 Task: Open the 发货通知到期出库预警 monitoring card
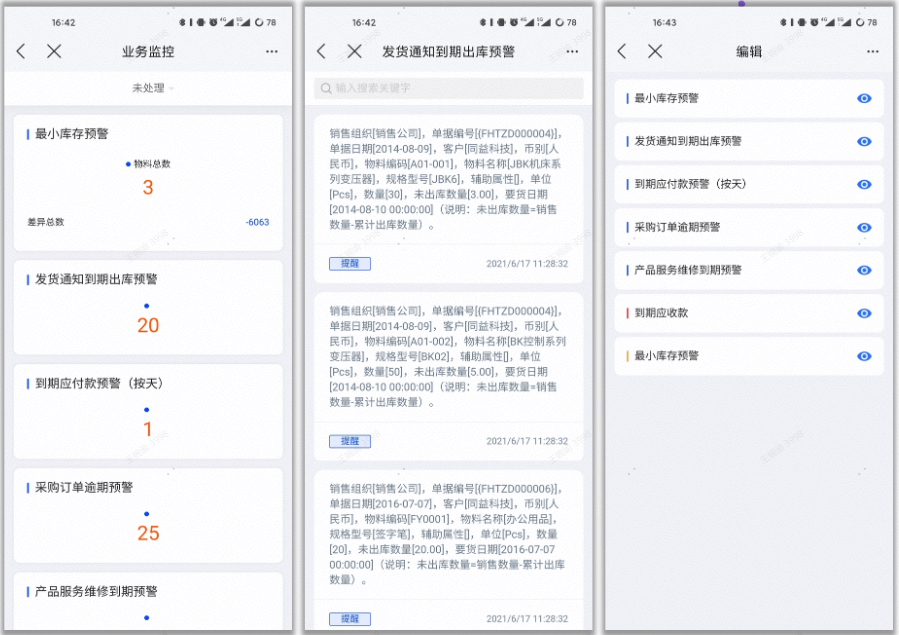pyautogui.click(x=147, y=310)
